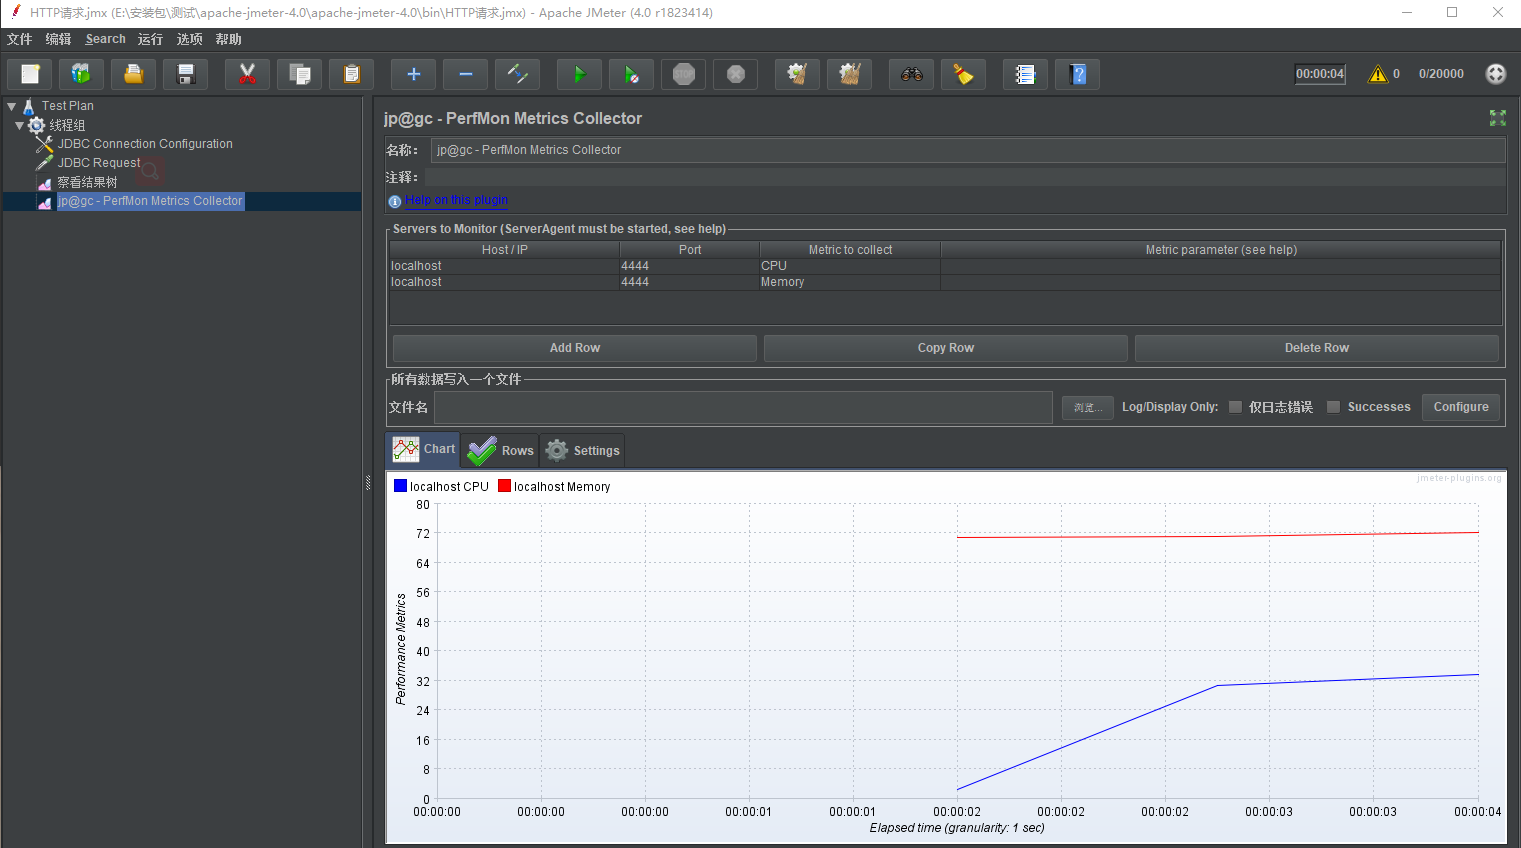
Task: Click the blue localhost CPU legend swatch
Action: [x=400, y=486]
